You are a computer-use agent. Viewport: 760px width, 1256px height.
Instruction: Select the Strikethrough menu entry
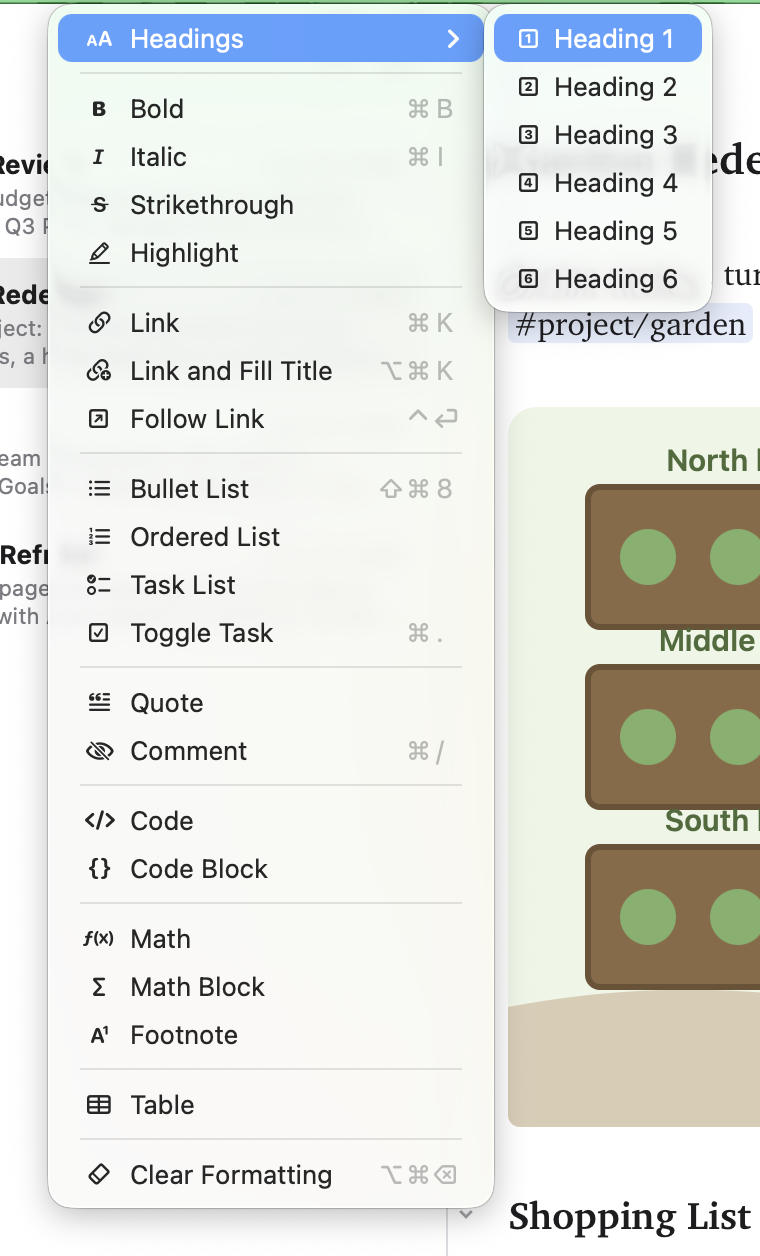click(x=271, y=205)
